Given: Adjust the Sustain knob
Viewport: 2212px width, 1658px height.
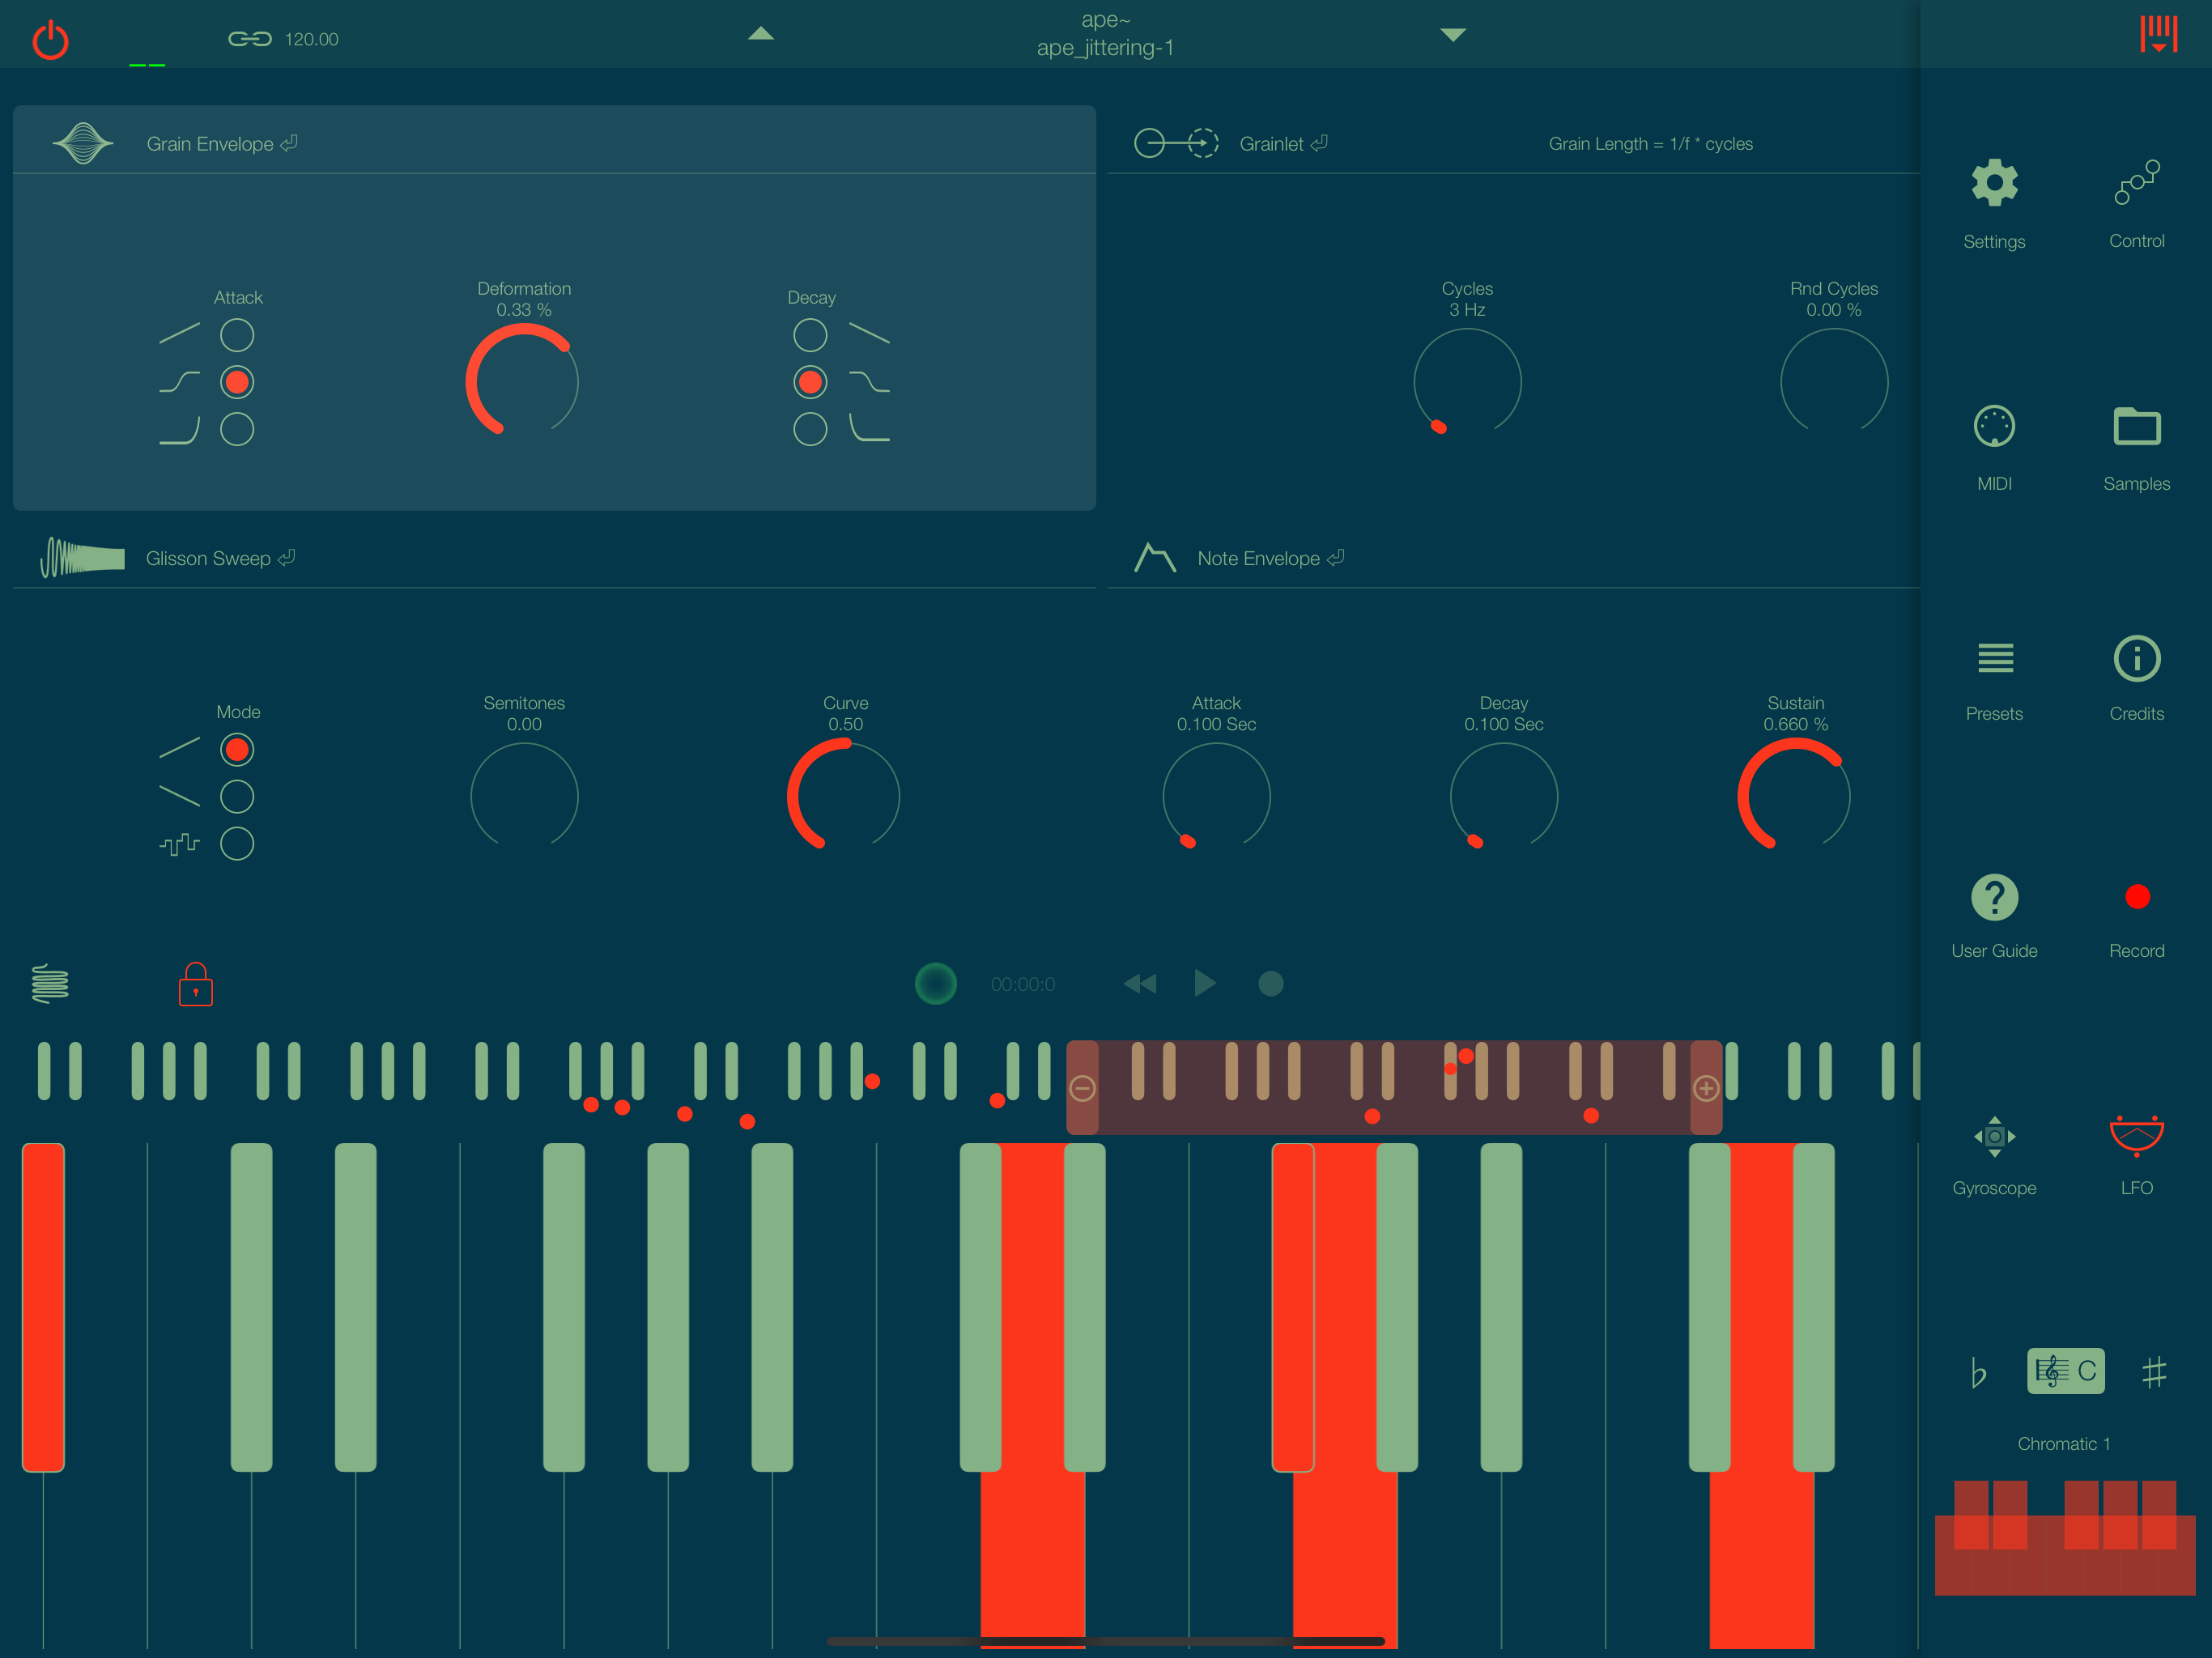Looking at the screenshot, I should click(x=1795, y=797).
